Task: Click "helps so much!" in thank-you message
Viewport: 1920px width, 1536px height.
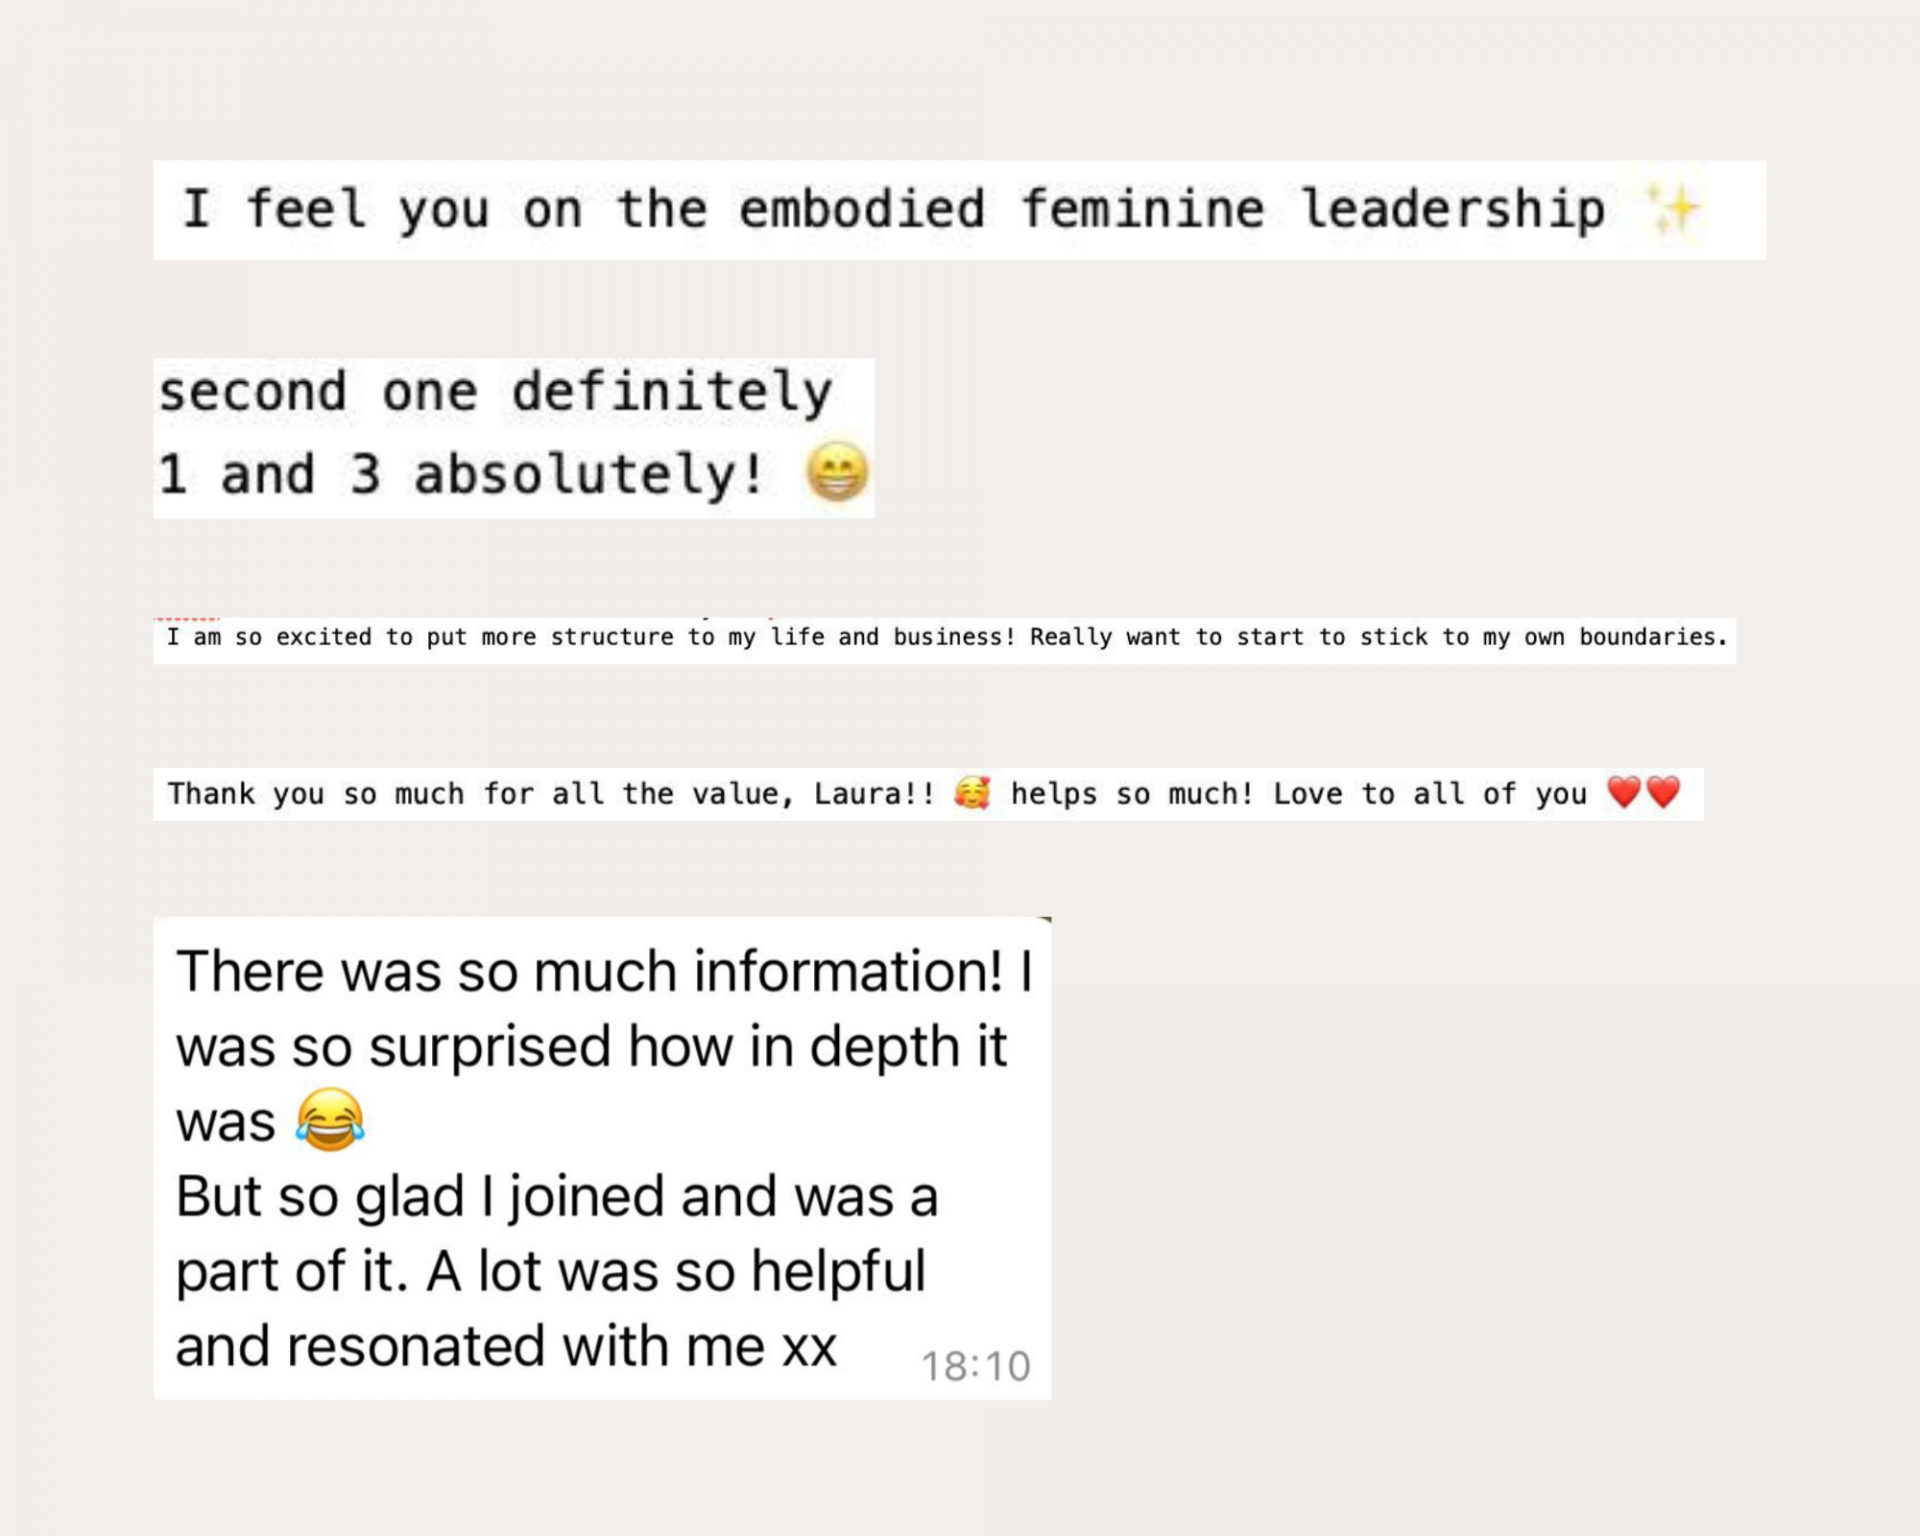Action: pos(1131,794)
